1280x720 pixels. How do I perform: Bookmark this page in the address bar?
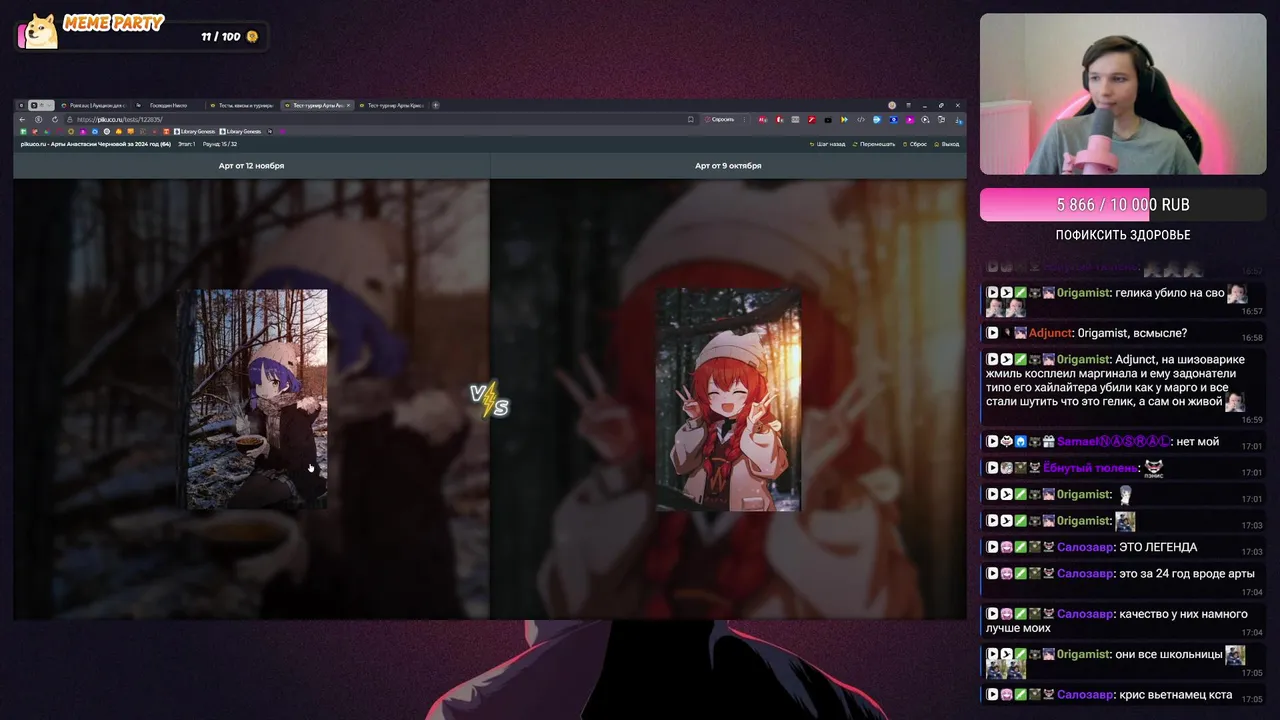[691, 119]
